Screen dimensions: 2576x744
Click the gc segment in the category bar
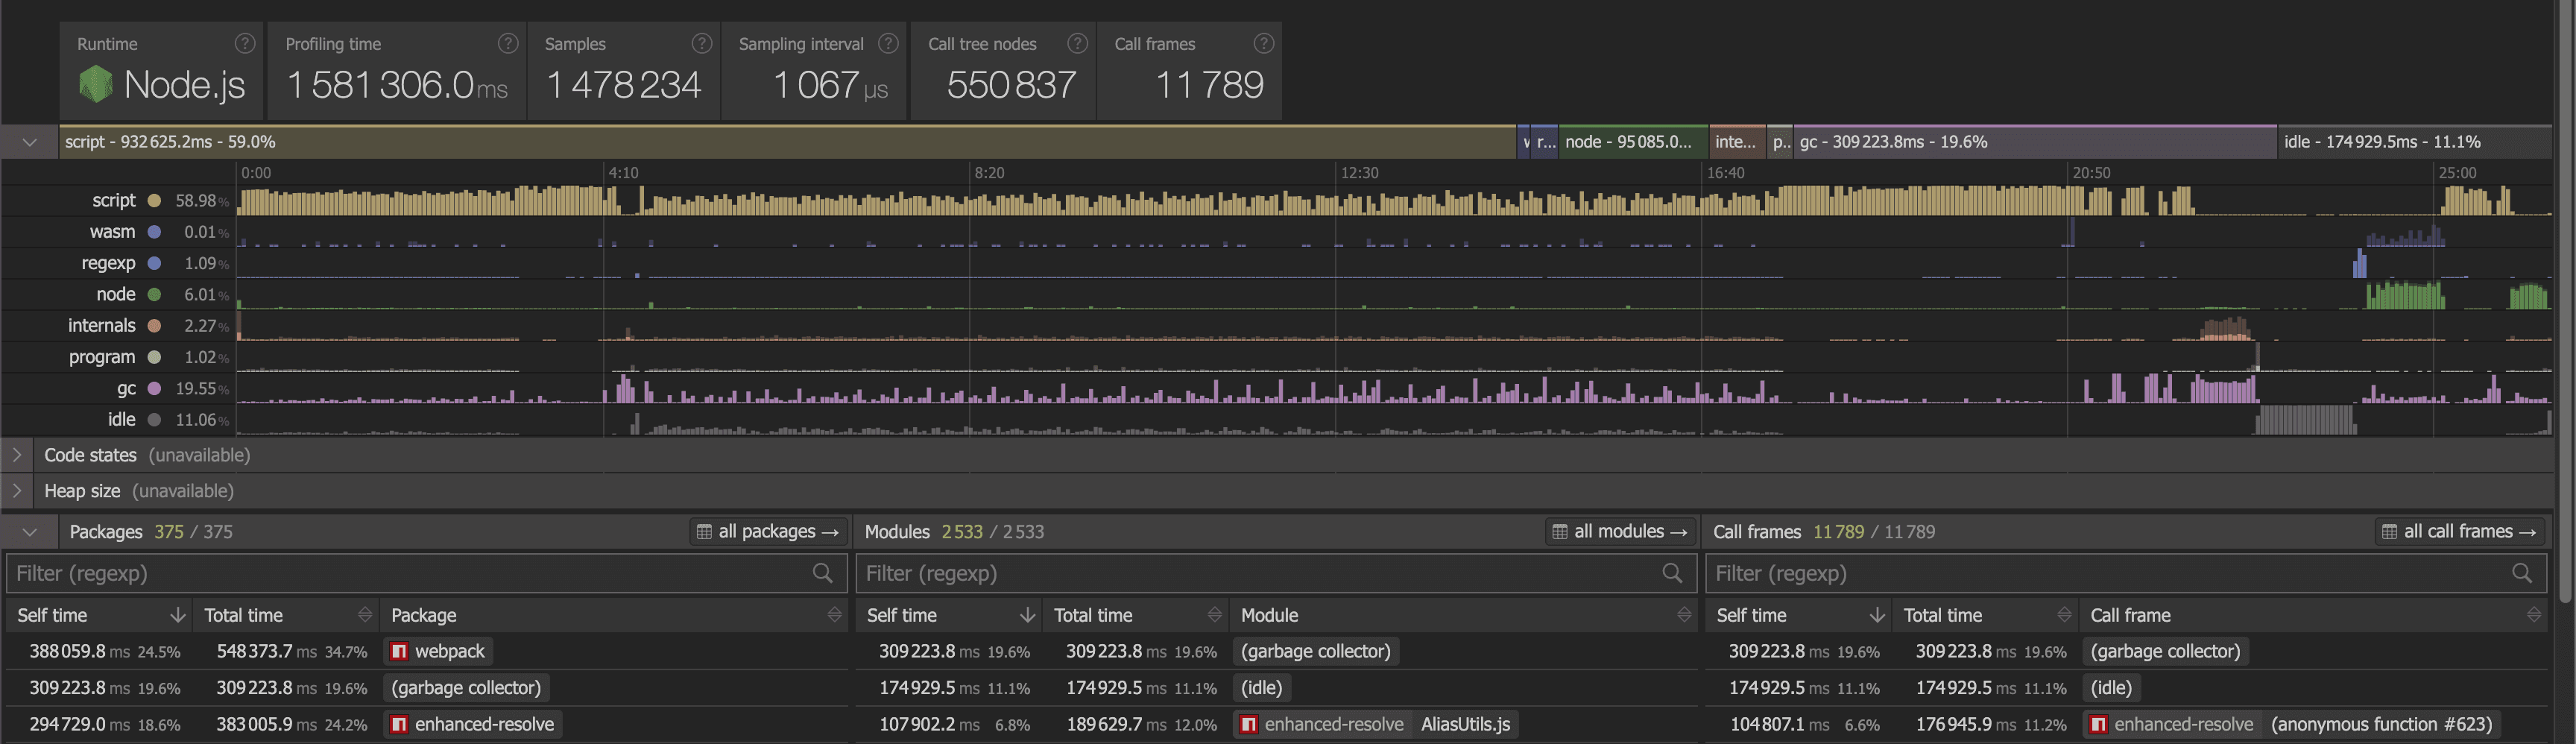[2035, 142]
